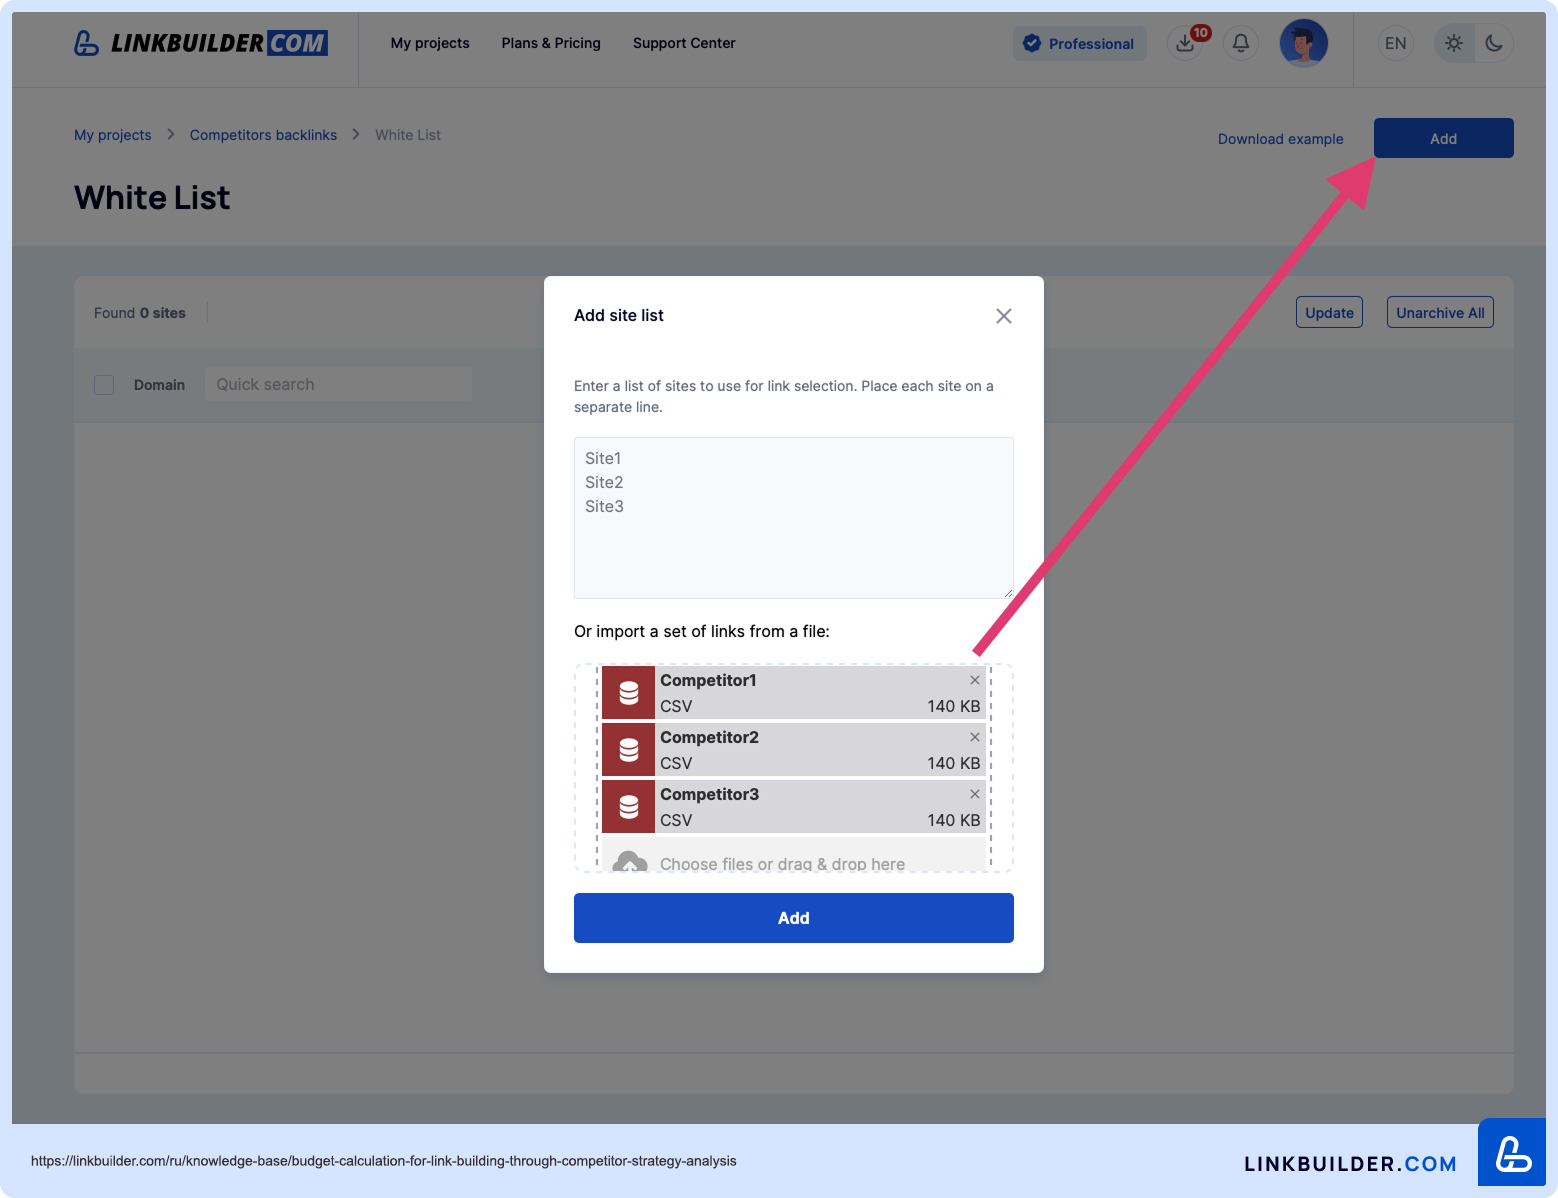Navigate to Competitors backlinks breadcrumb

pos(263,135)
